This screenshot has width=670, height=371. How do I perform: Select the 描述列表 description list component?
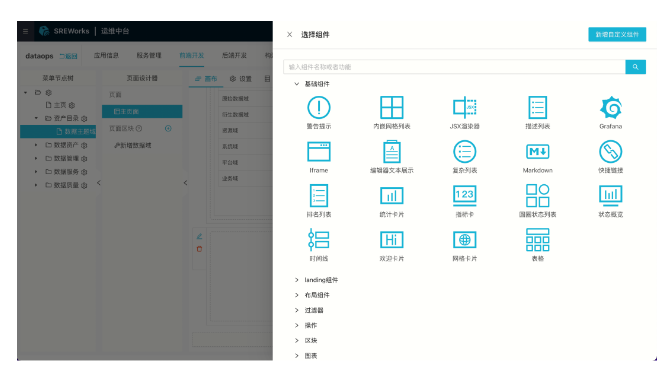538,107
